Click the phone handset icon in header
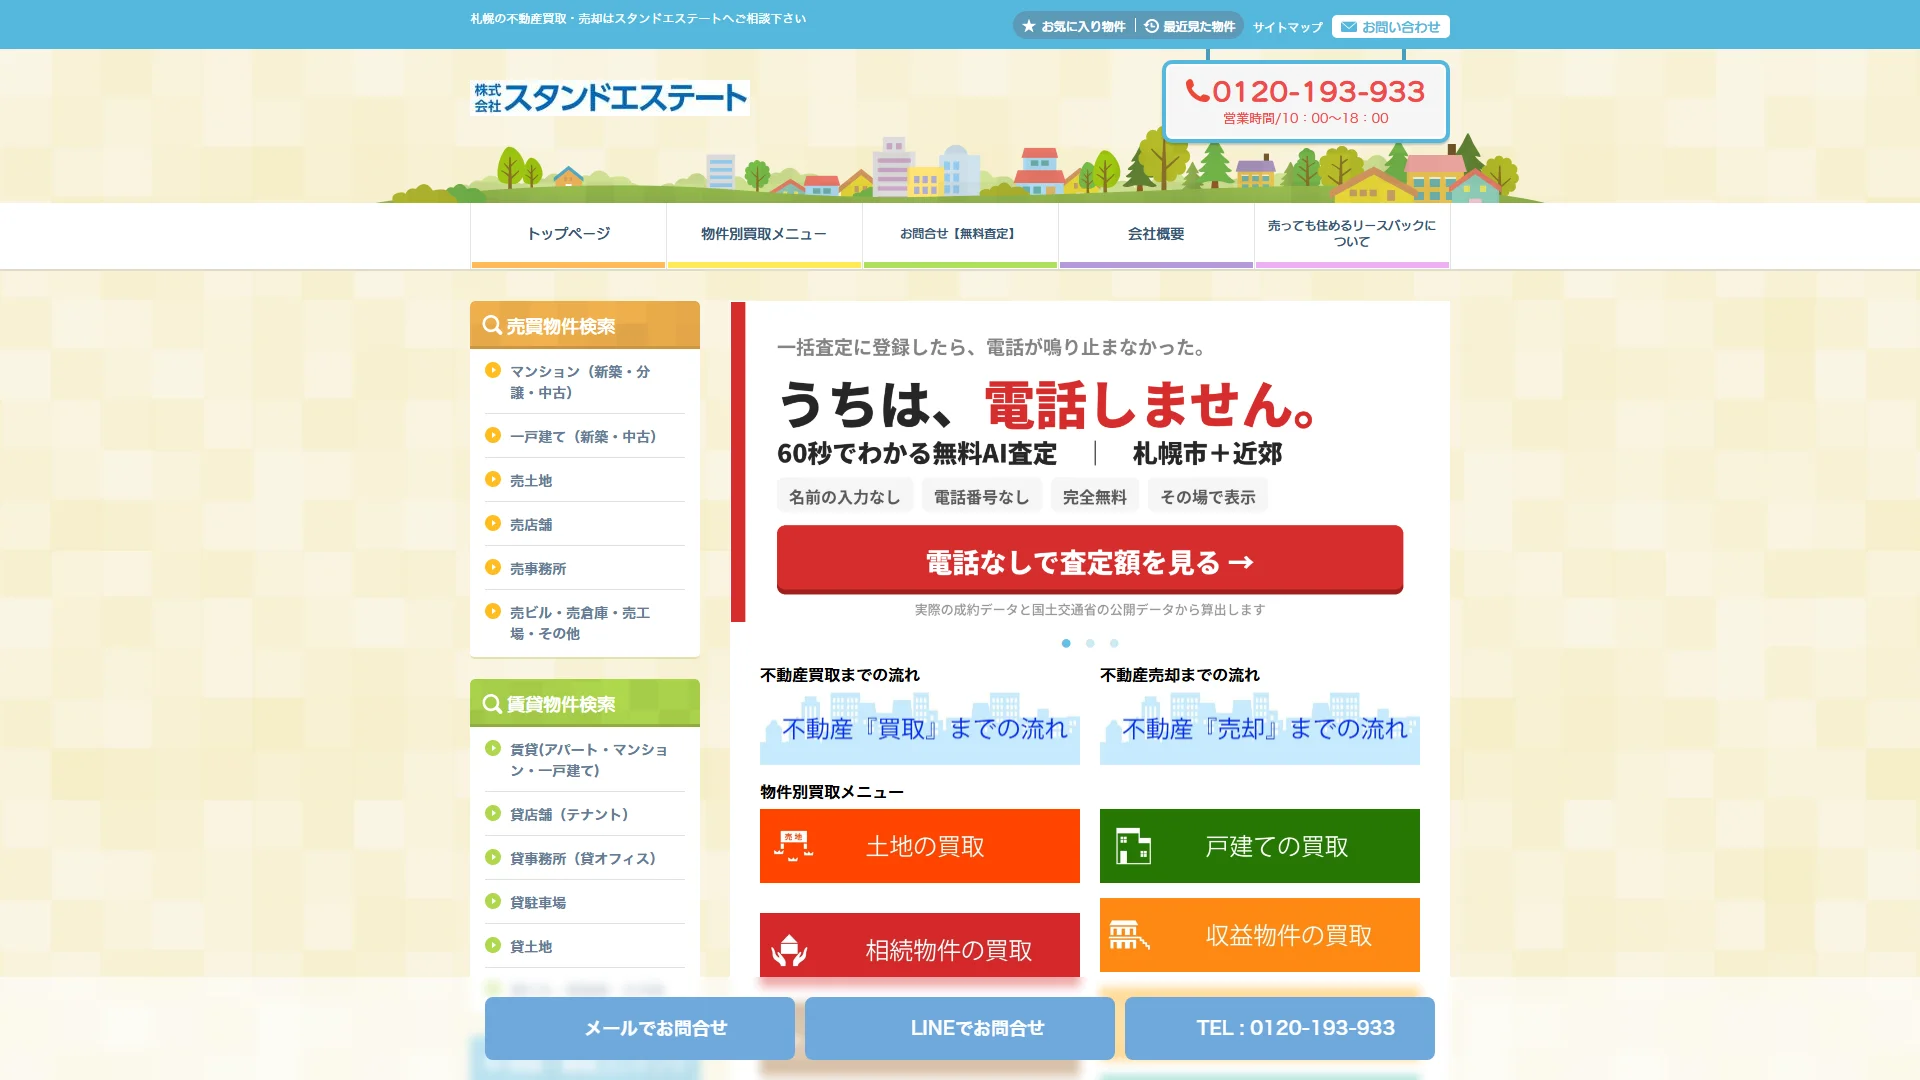This screenshot has width=1920, height=1080. [x=1197, y=92]
